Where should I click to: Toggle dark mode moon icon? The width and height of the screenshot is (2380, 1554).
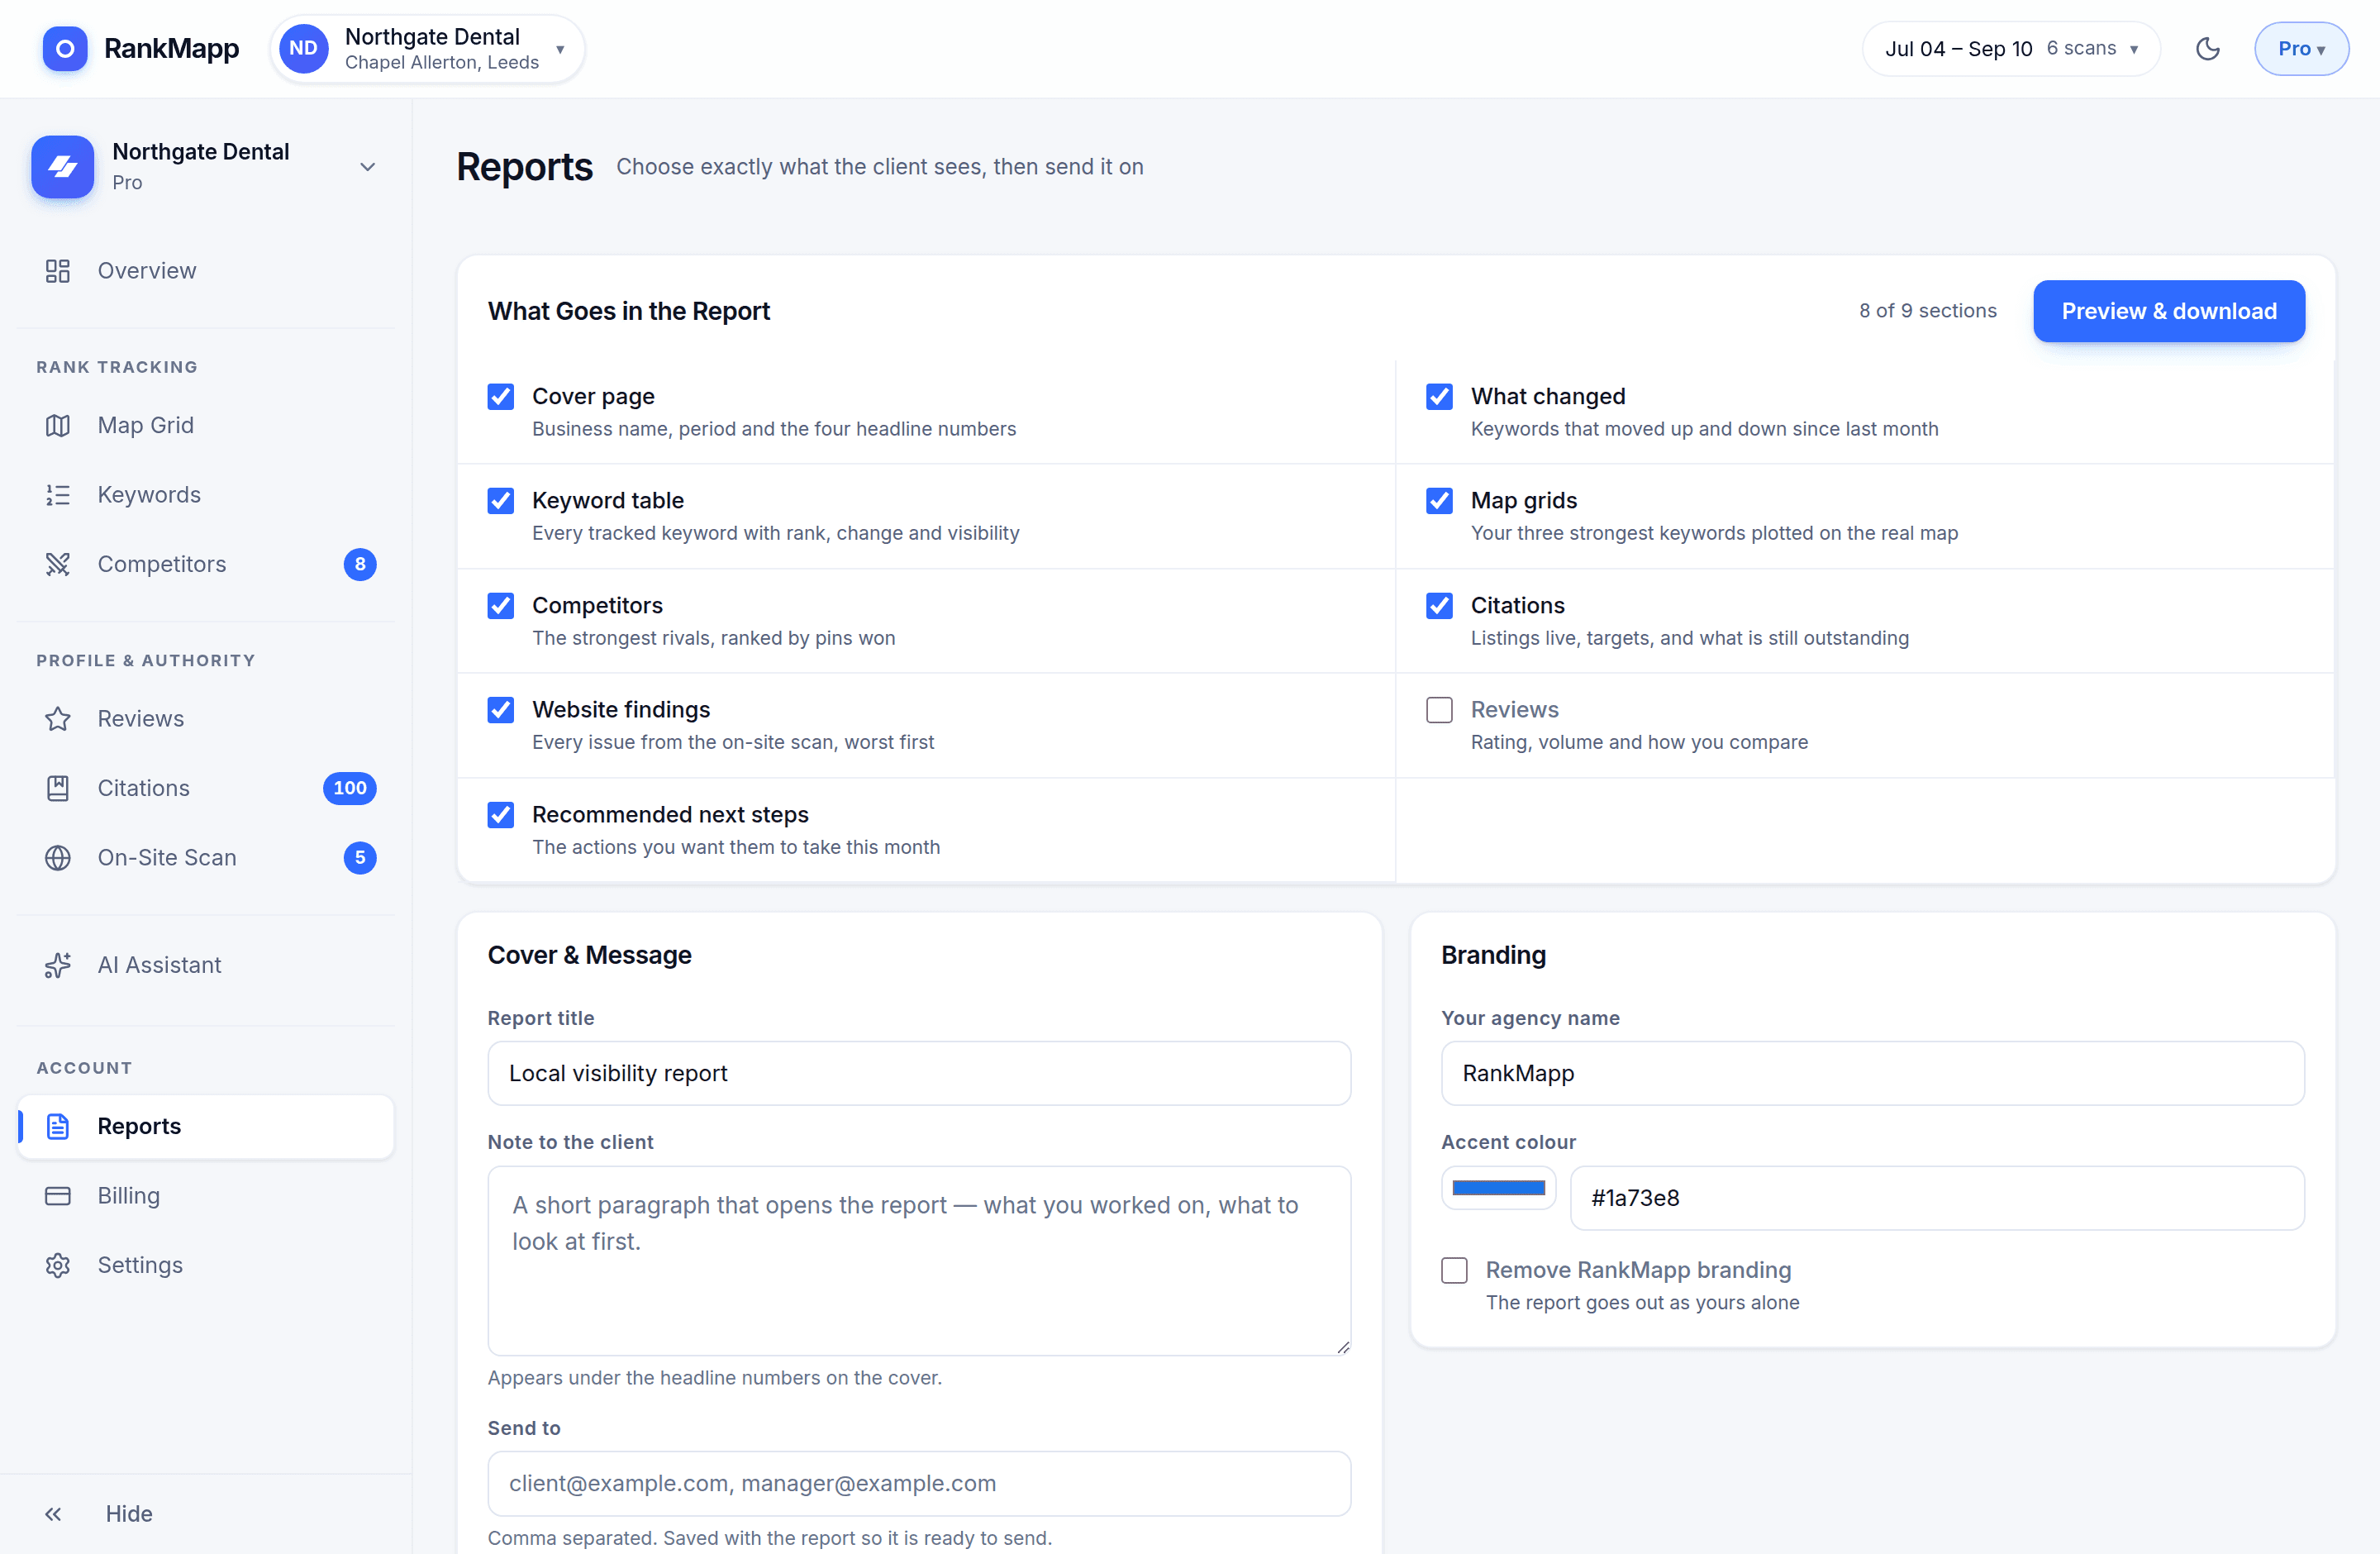pos(2207,48)
